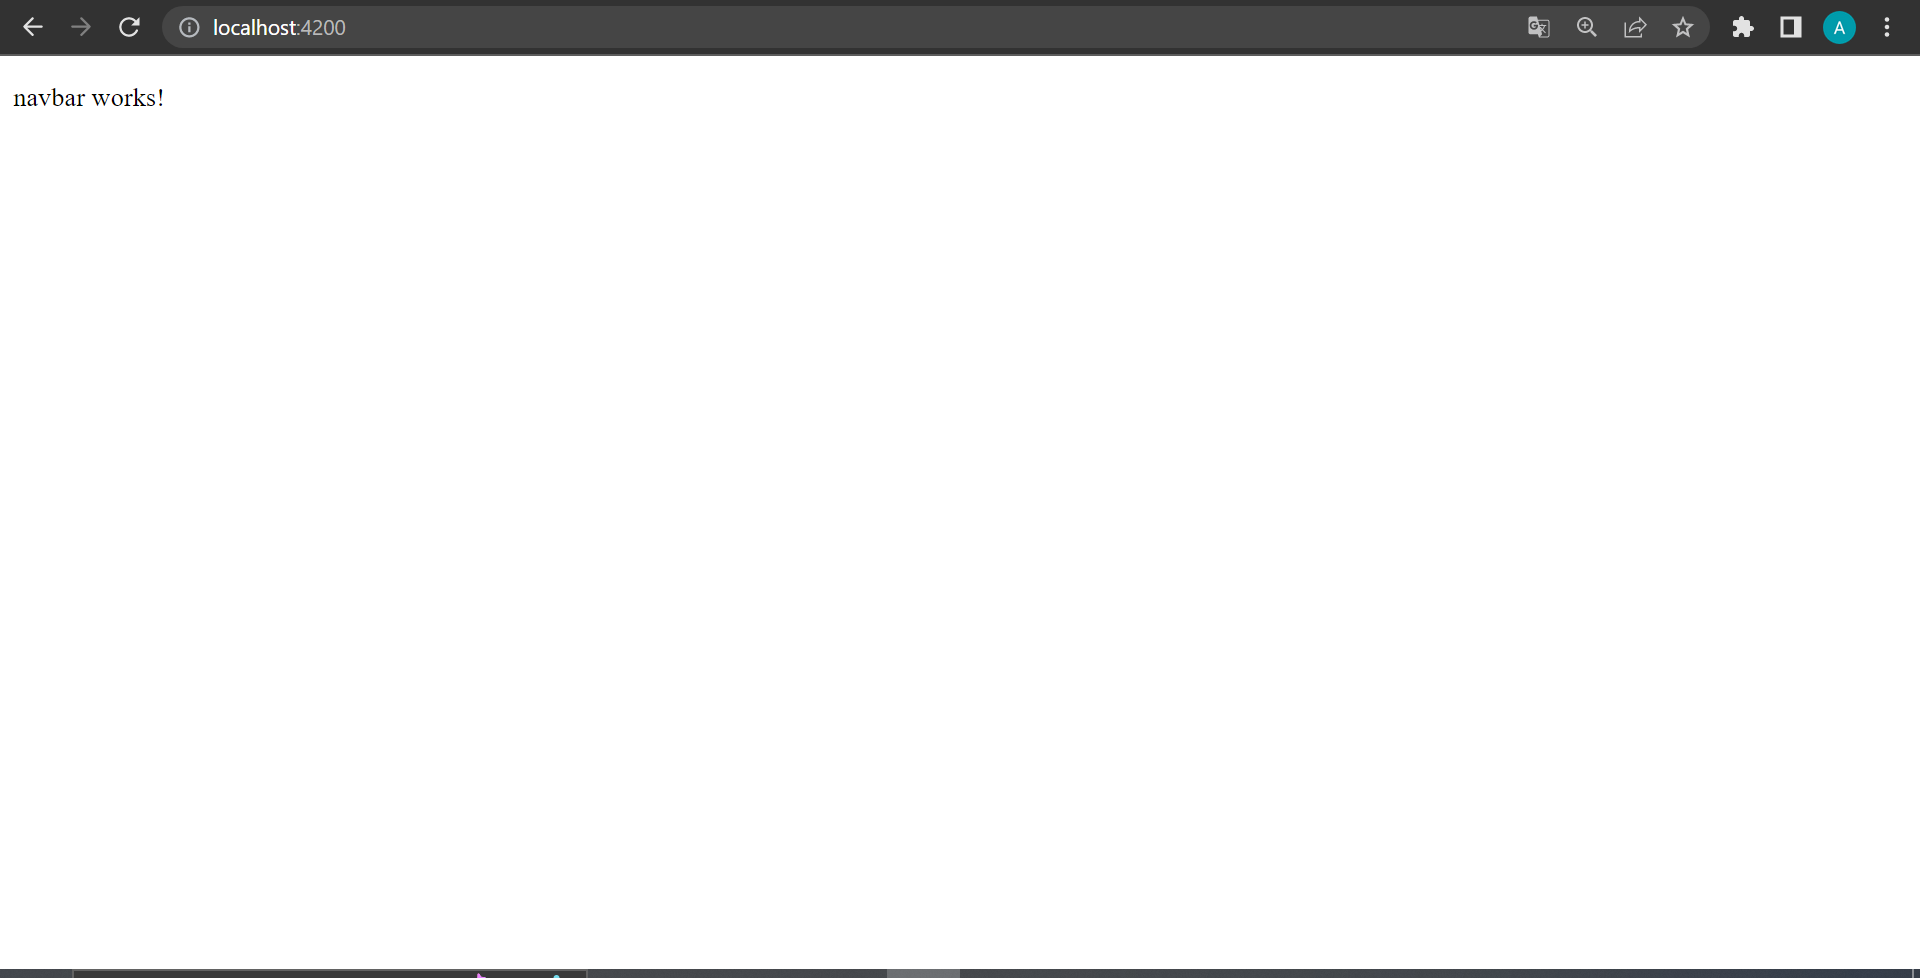
Task: Focus the empty address bar area
Action: (930, 27)
